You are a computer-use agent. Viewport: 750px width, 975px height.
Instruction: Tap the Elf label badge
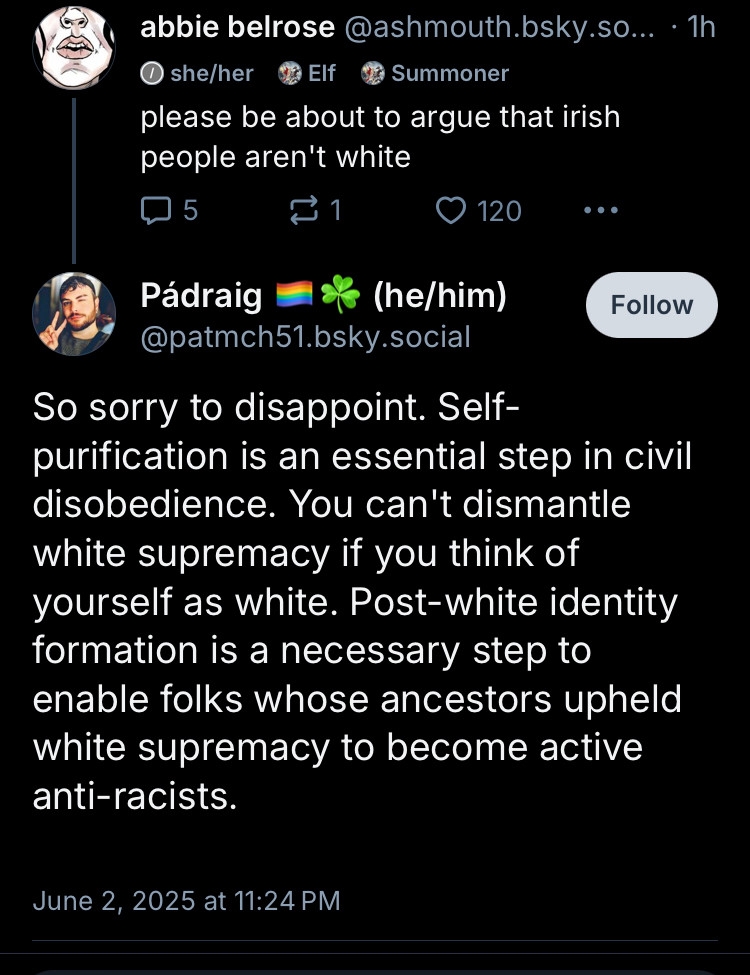[x=307, y=73]
